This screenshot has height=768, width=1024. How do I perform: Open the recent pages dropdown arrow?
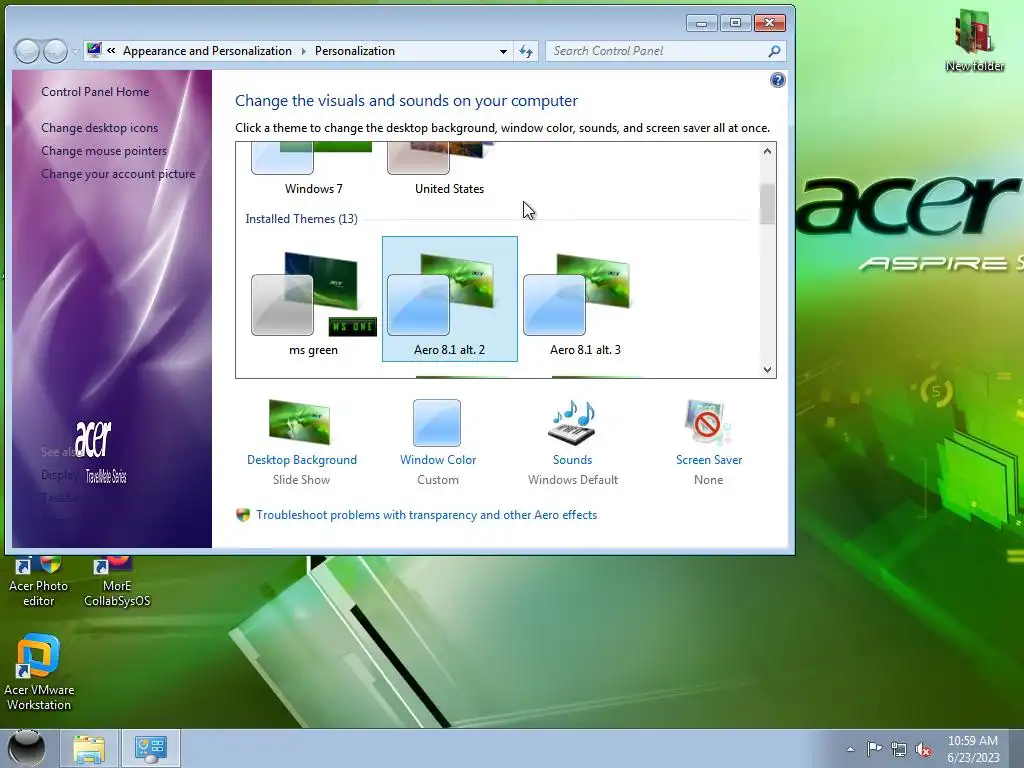click(x=75, y=51)
